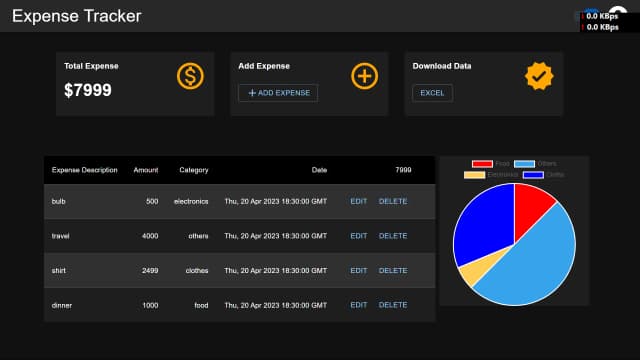The image size is (640, 360).
Task: Select the shirt description cell
Action: (x=58, y=271)
